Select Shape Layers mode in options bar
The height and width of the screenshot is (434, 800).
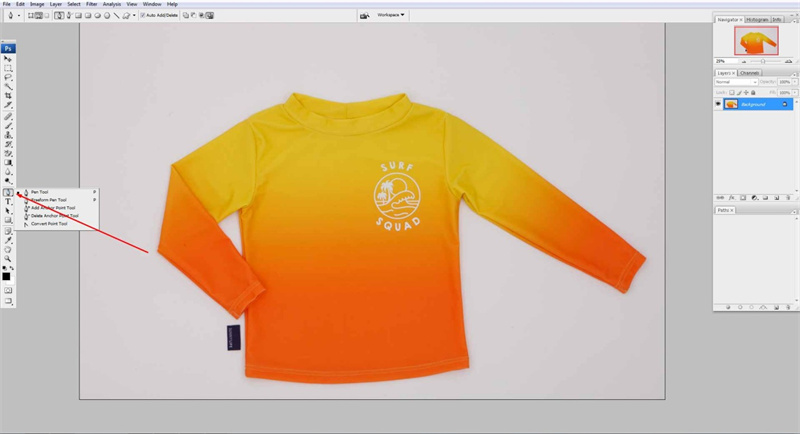click(31, 15)
